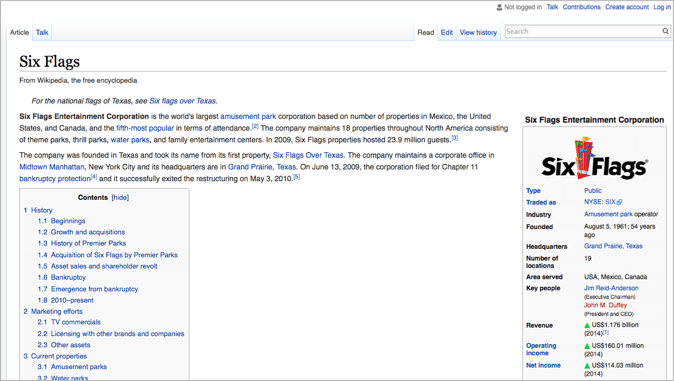The width and height of the screenshot is (674, 381).
Task: Jump to 1.8 2010–present section
Action: 65,300
